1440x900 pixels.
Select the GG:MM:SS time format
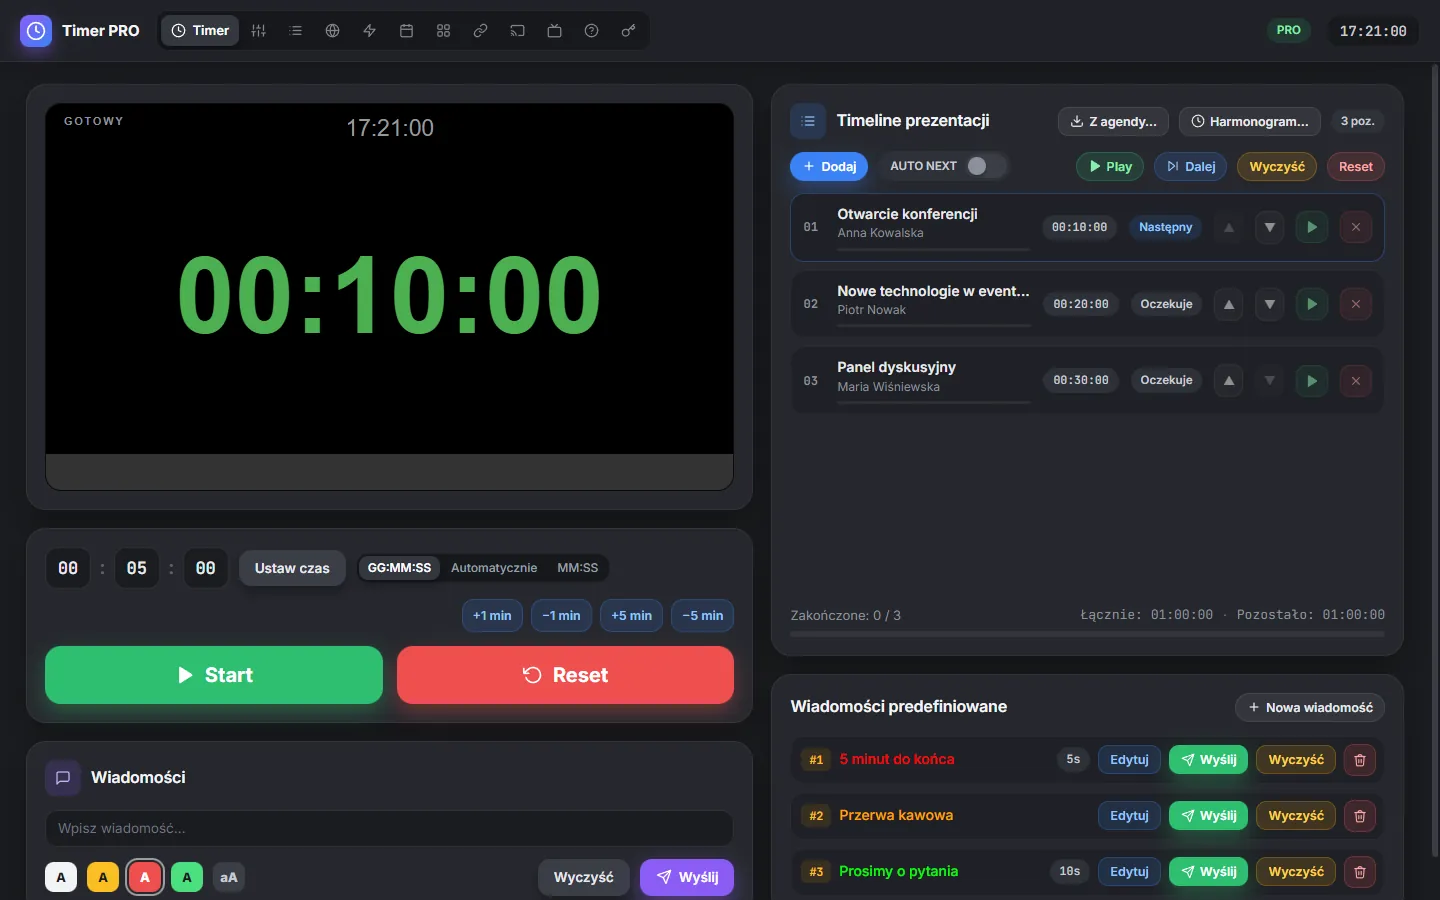(399, 568)
